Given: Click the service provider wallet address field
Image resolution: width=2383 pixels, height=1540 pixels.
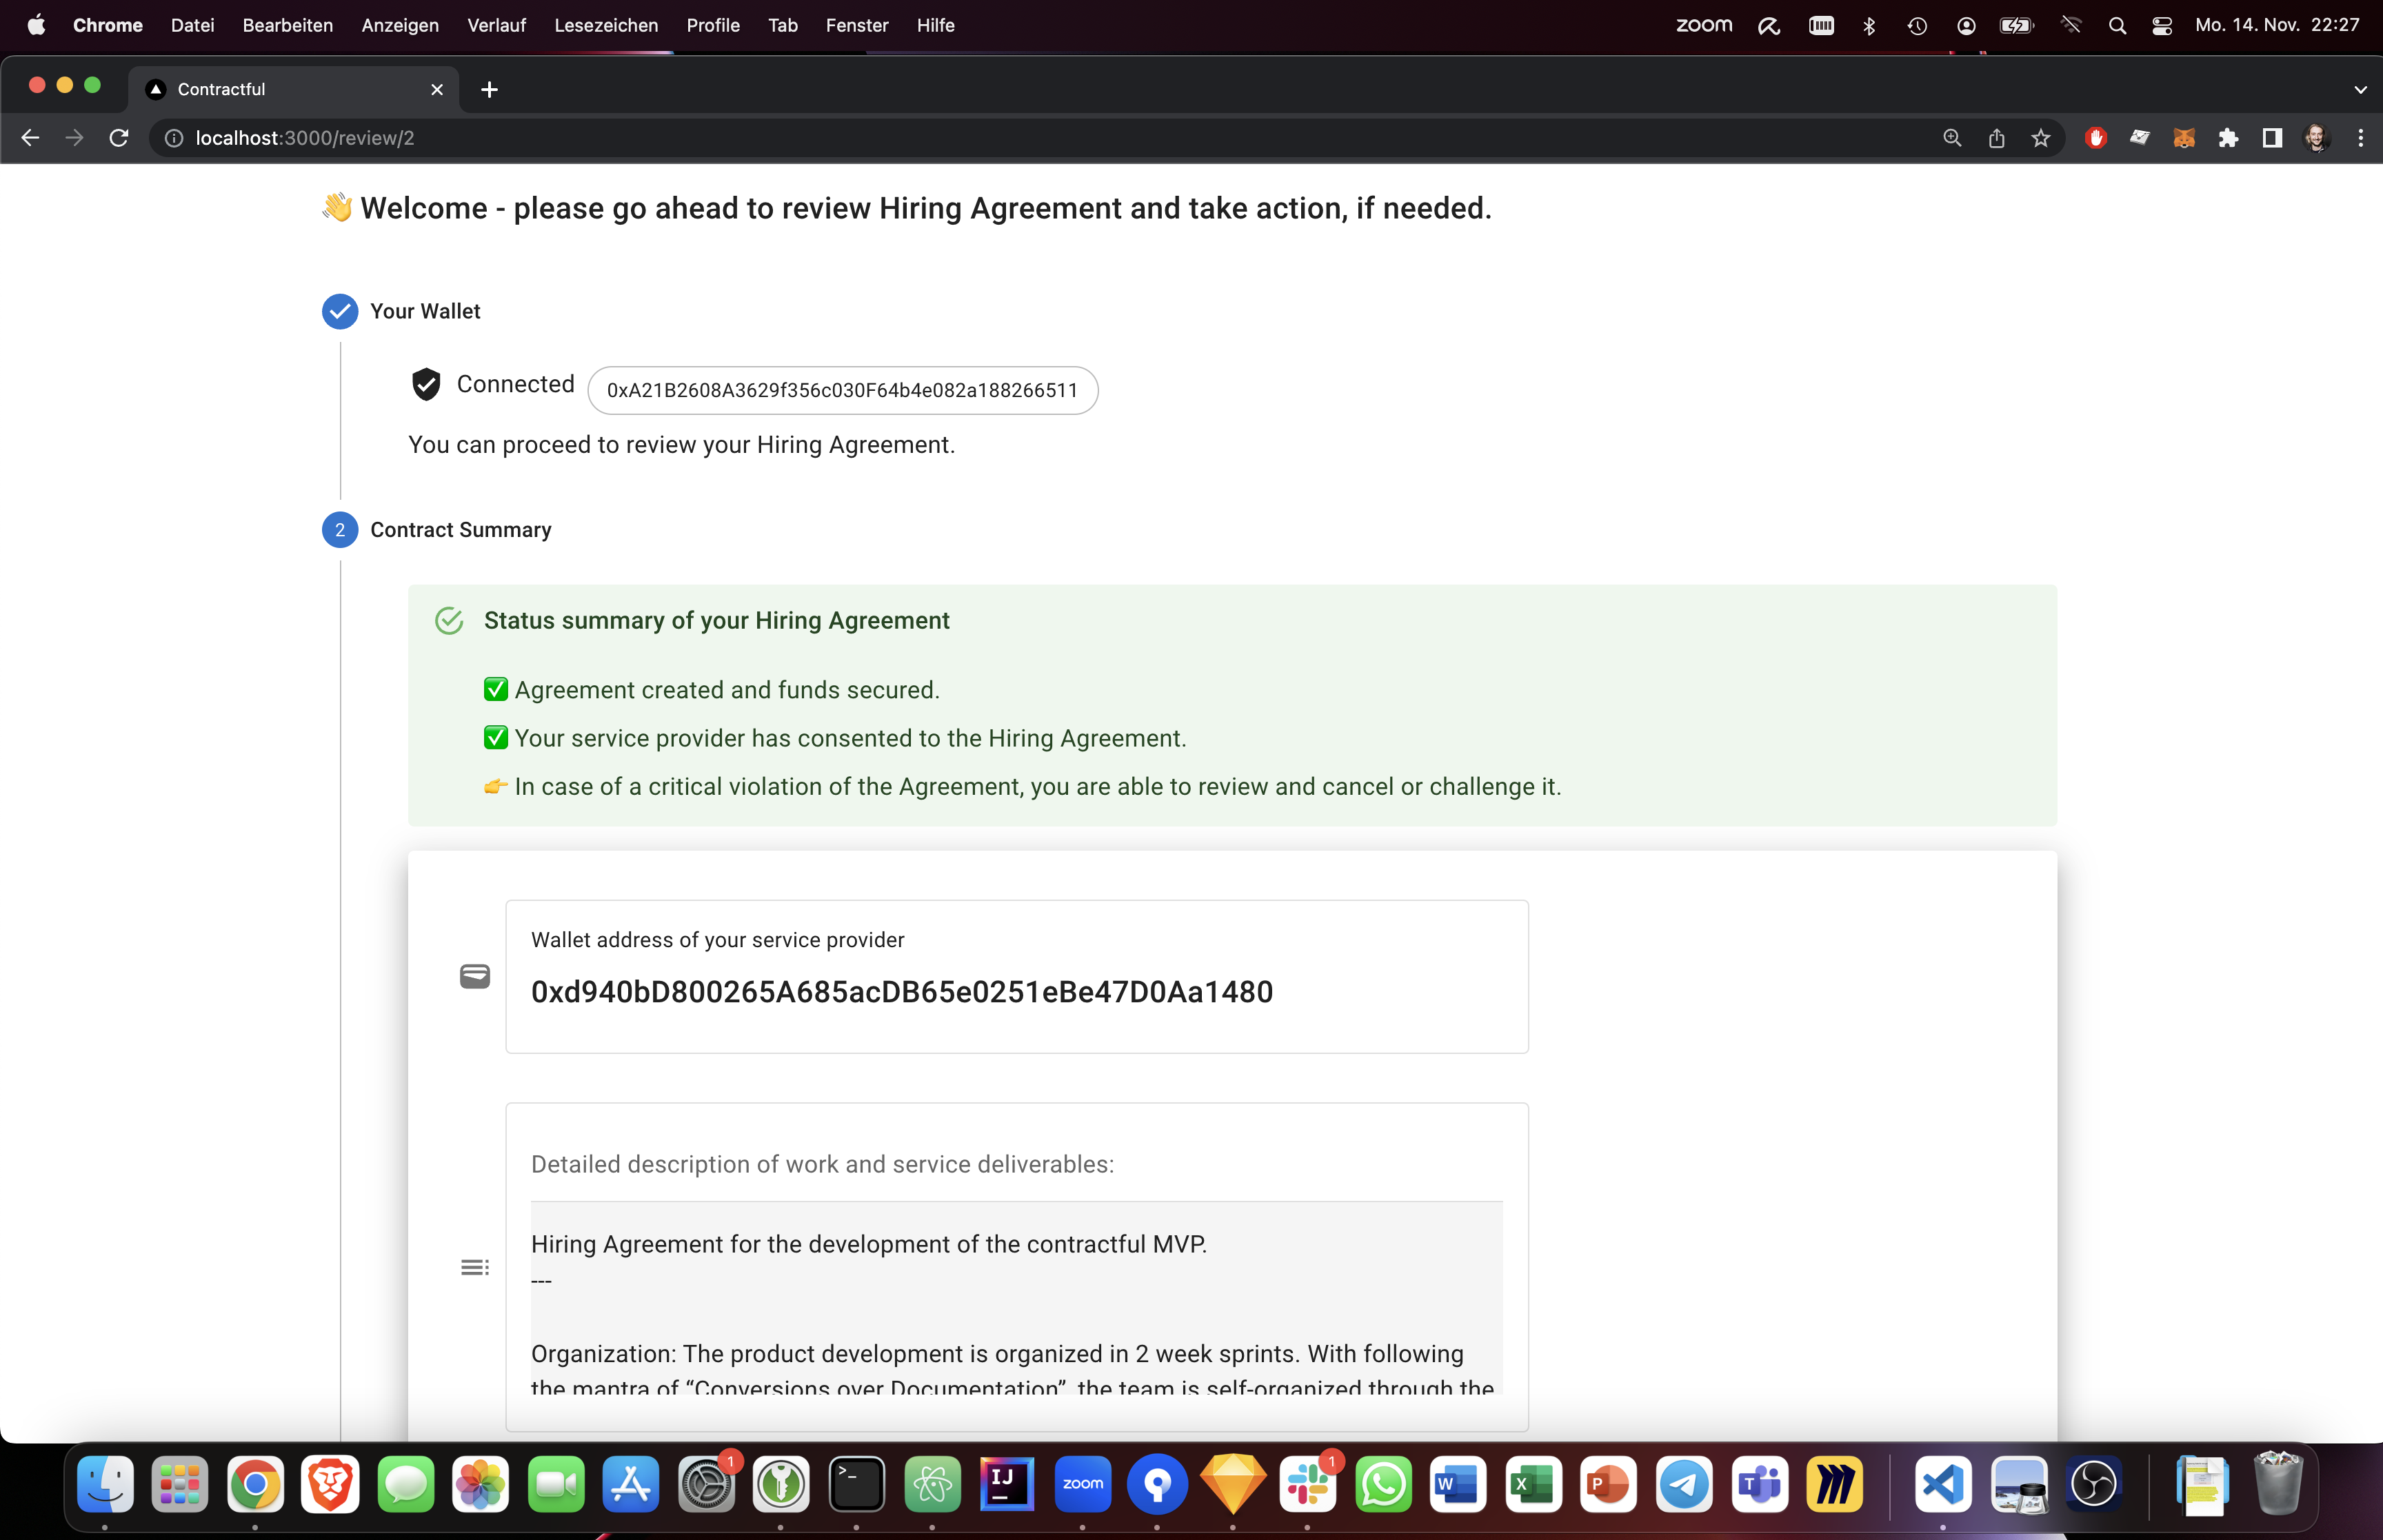Looking at the screenshot, I should pos(1016,977).
